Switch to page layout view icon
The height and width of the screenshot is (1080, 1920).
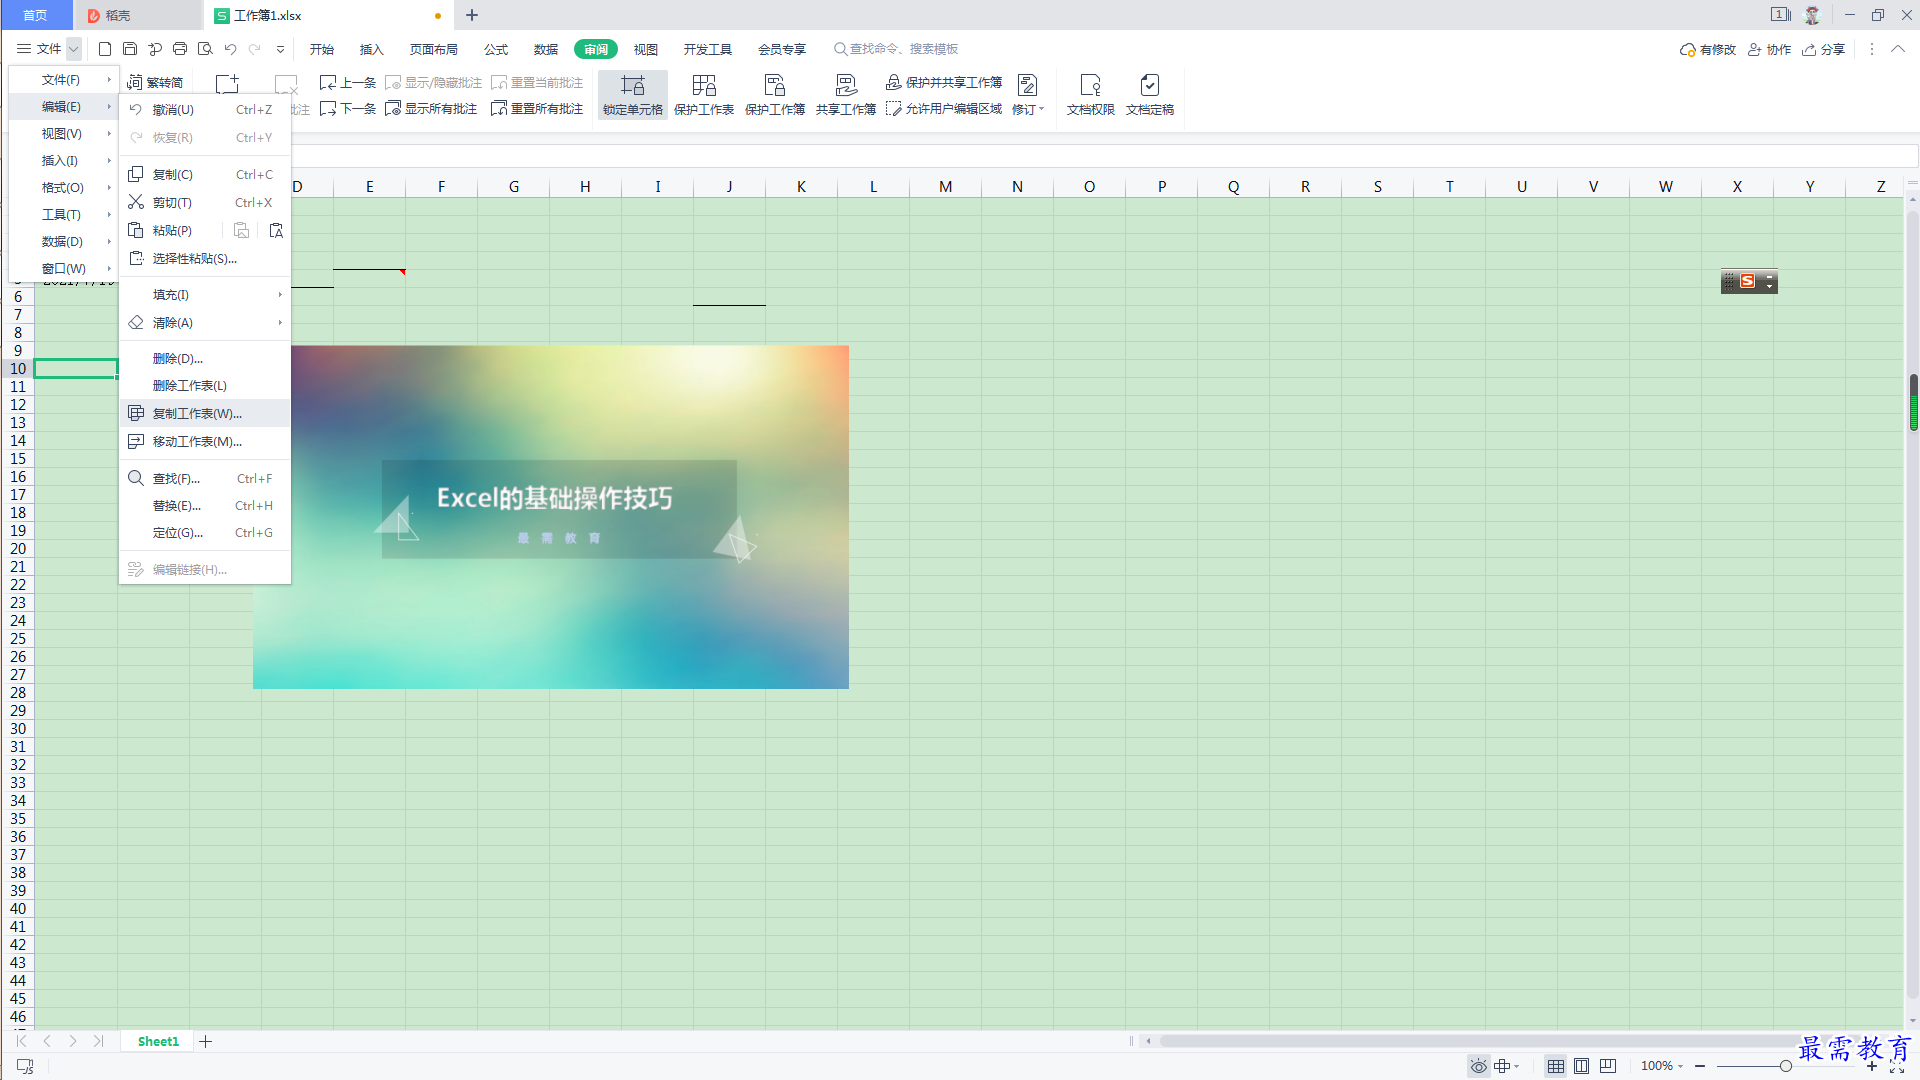1582,1066
